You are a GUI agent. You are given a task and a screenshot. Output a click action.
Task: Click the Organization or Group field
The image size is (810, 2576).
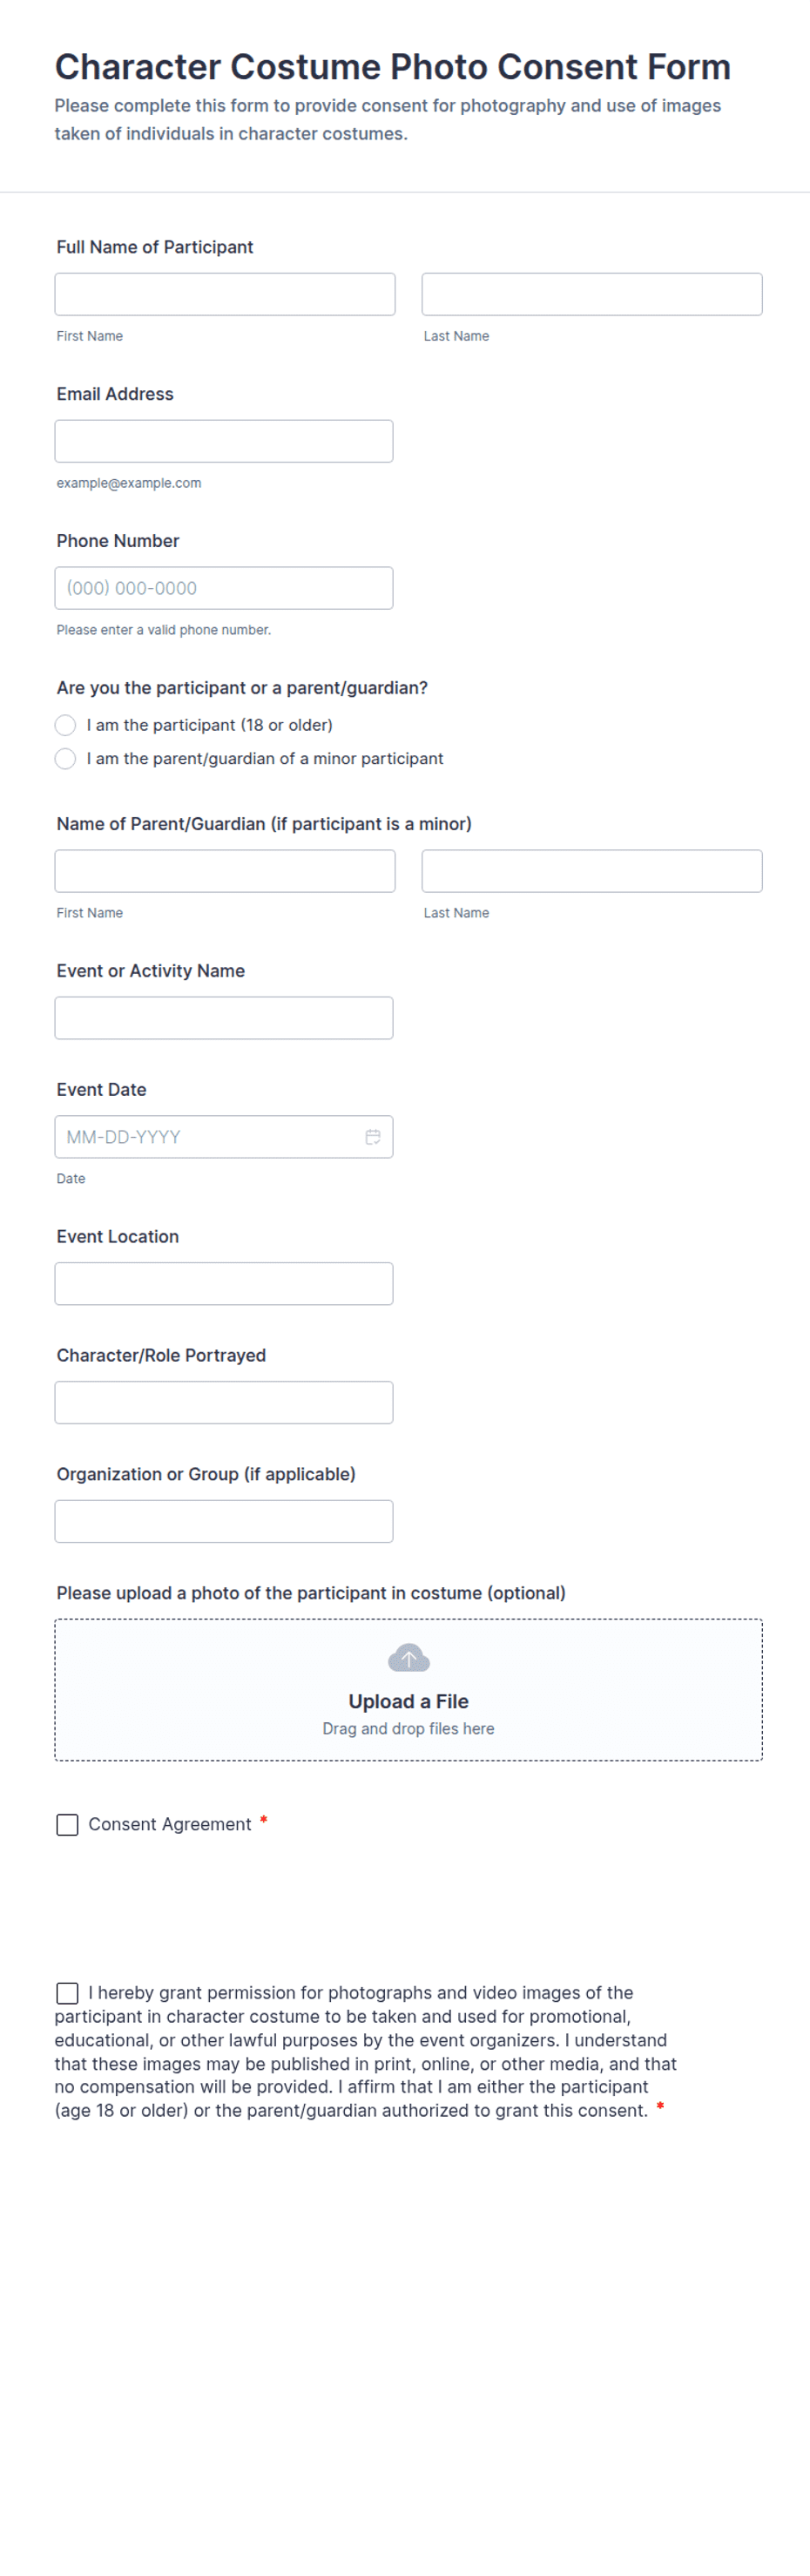(224, 1521)
